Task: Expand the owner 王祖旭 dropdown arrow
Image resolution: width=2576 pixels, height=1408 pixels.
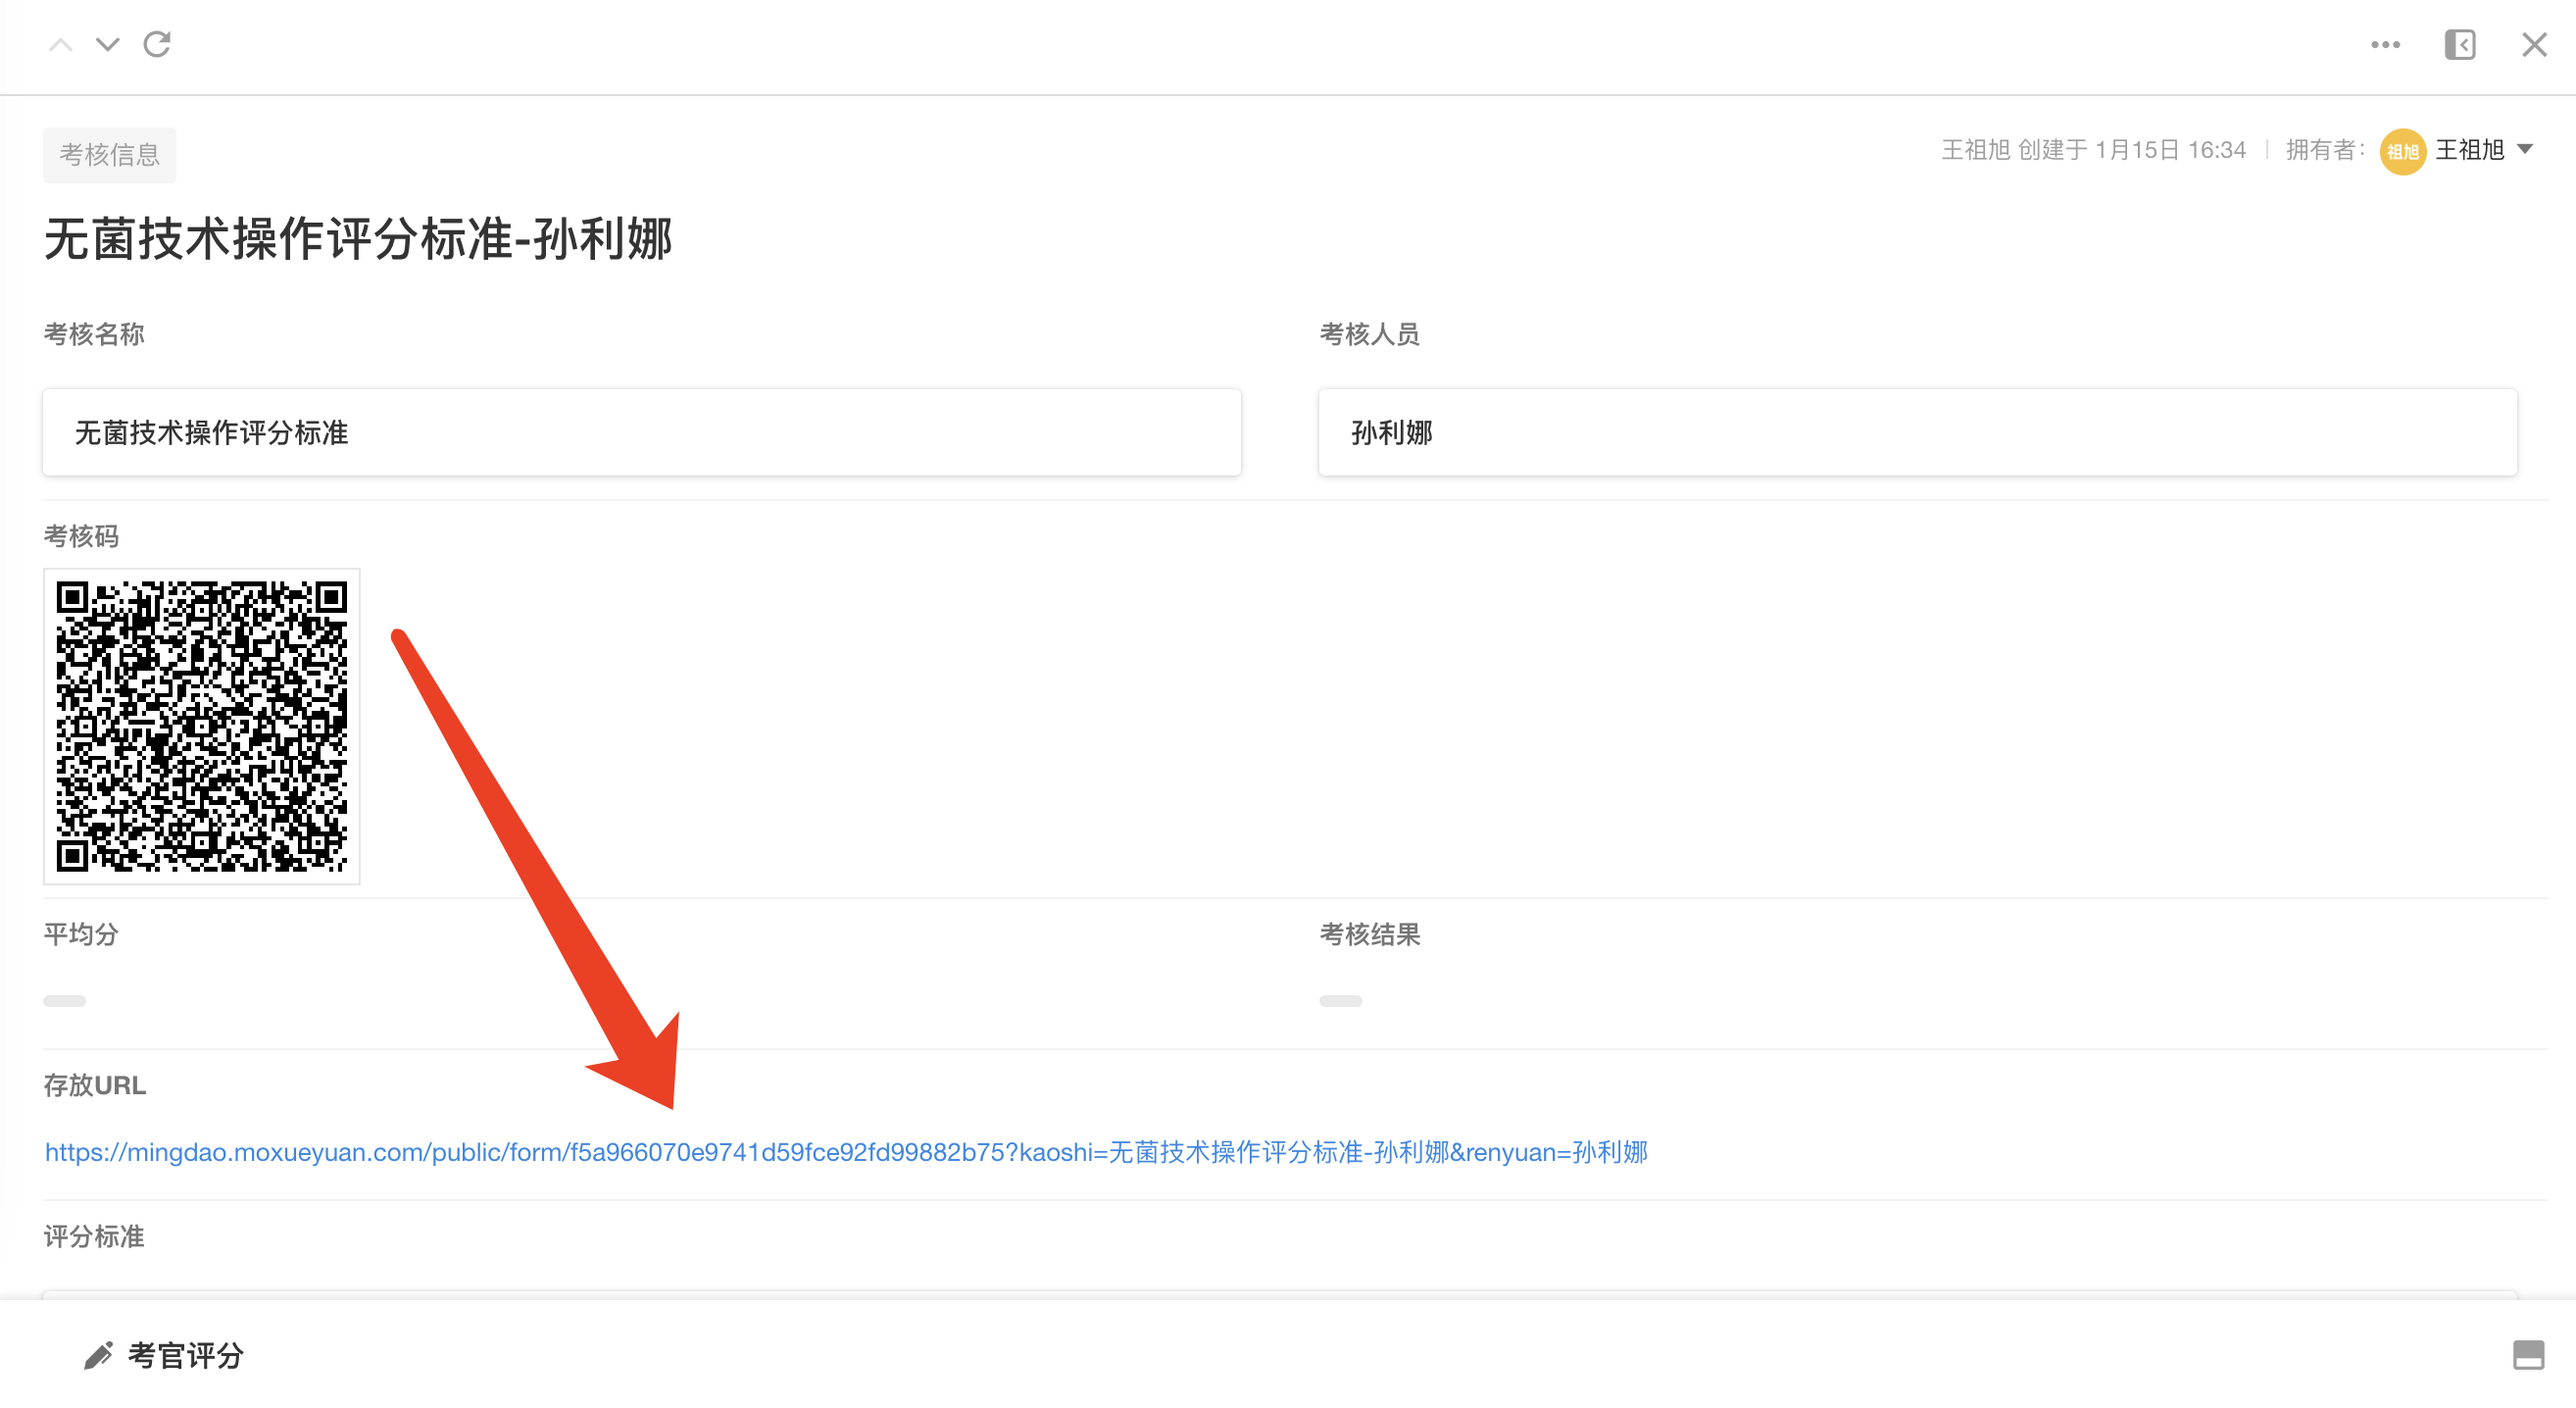Action: (x=2525, y=150)
